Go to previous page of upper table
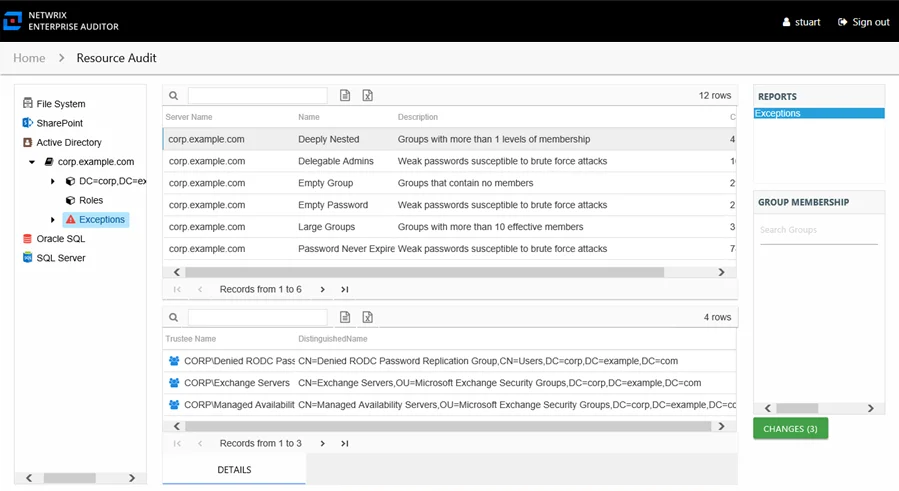Image resolution: width=899 pixels, height=491 pixels. tap(200, 290)
